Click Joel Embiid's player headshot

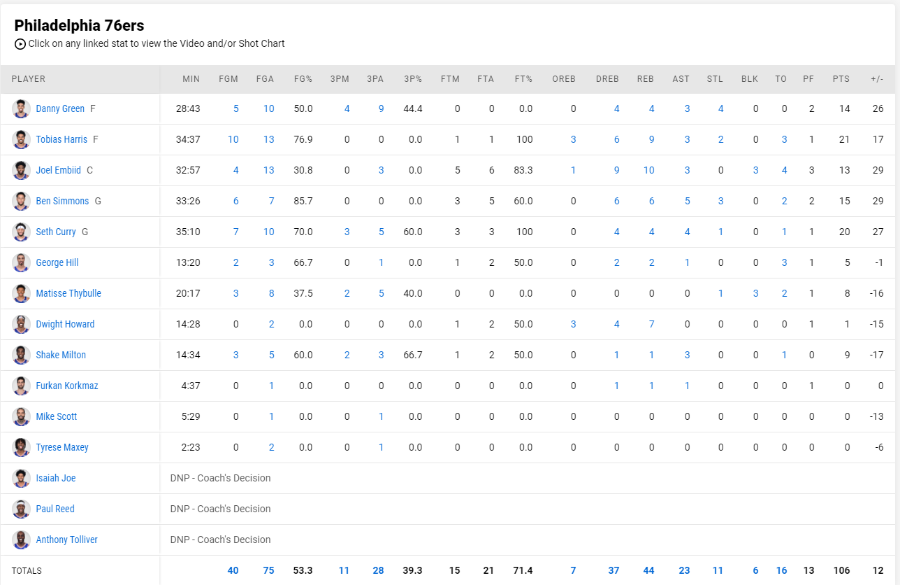[21, 170]
